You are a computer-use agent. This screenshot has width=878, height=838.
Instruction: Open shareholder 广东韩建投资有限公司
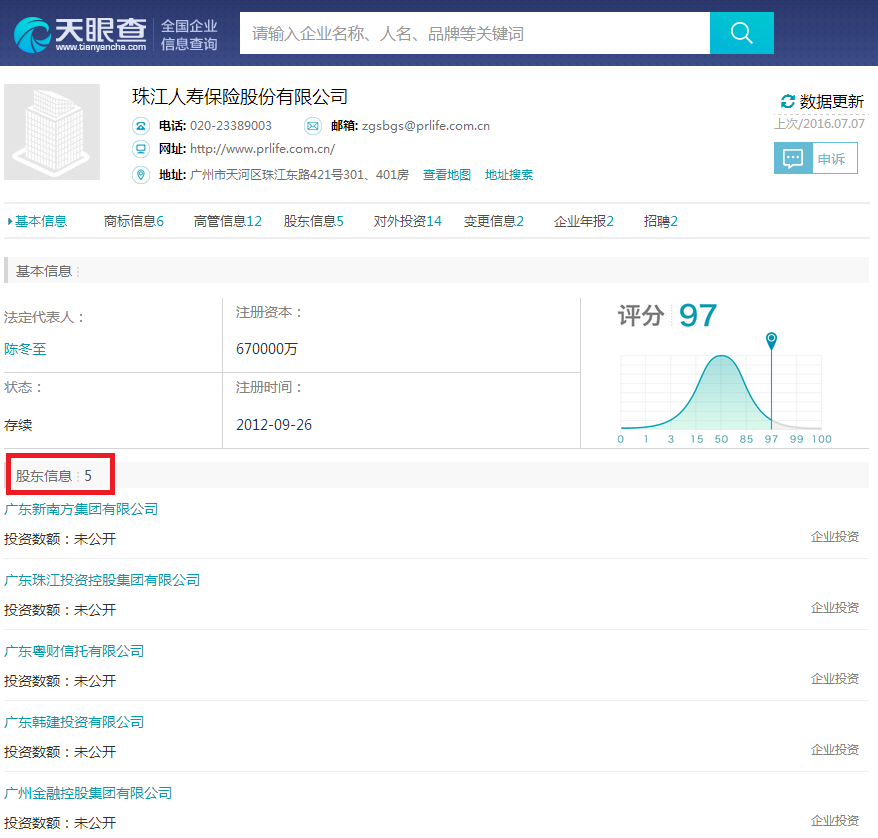(74, 722)
